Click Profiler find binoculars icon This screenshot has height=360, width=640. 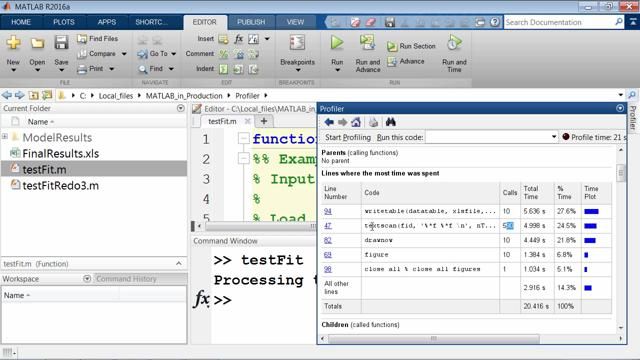pos(391,122)
